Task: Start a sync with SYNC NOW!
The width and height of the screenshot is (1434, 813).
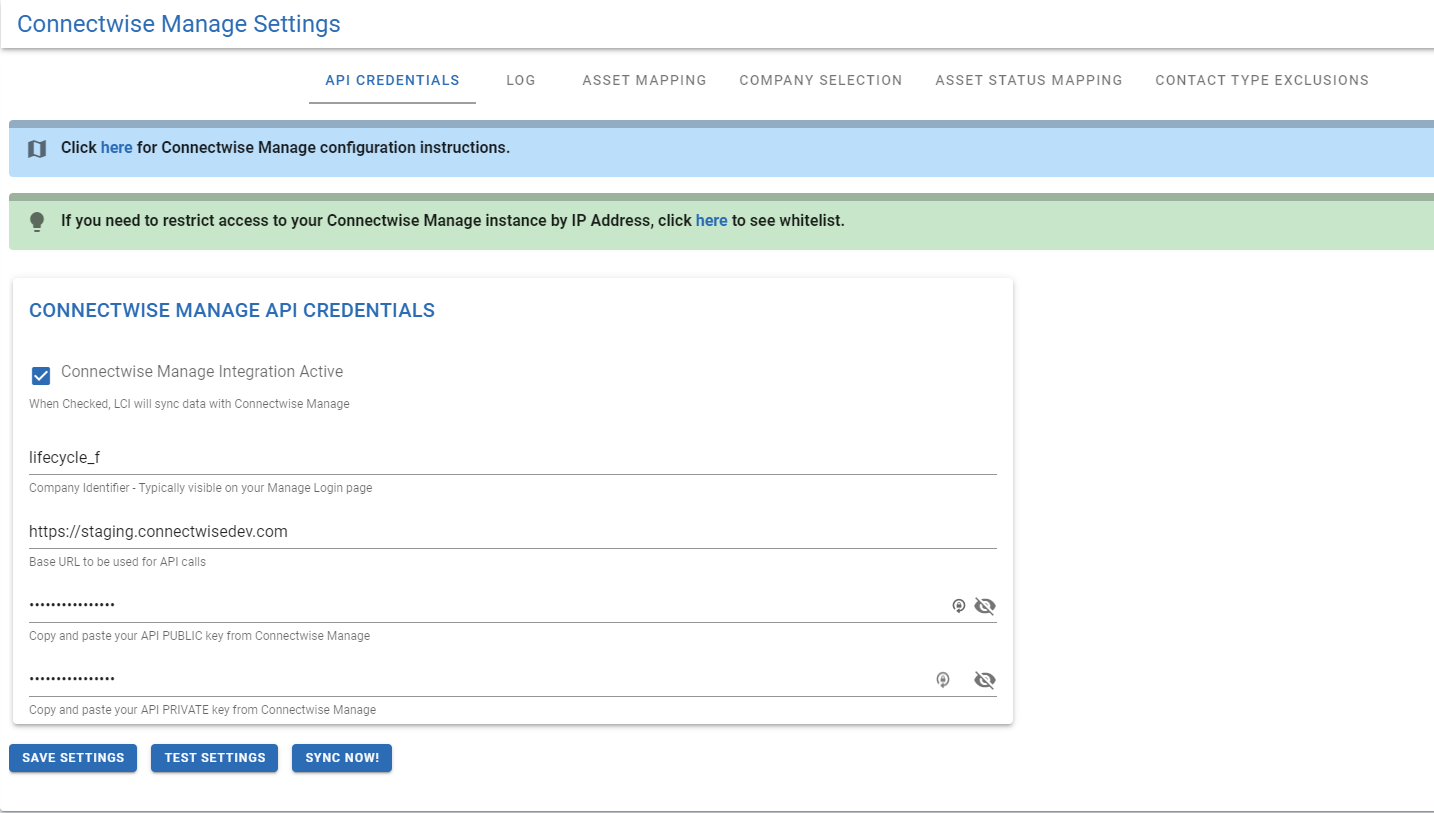Action: [x=342, y=758]
